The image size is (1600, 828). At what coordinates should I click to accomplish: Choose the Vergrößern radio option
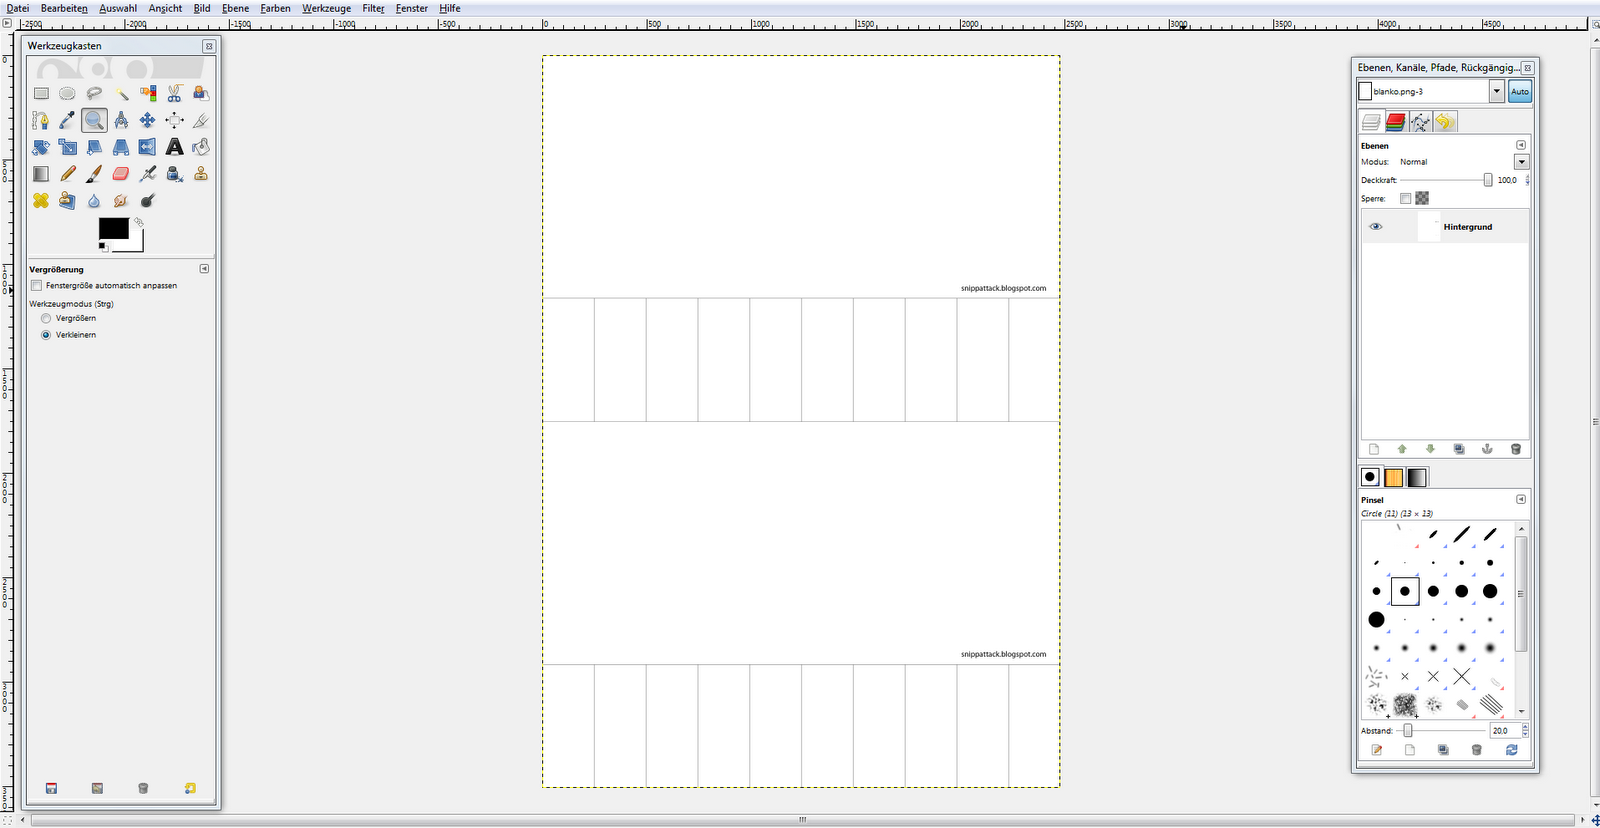[45, 318]
